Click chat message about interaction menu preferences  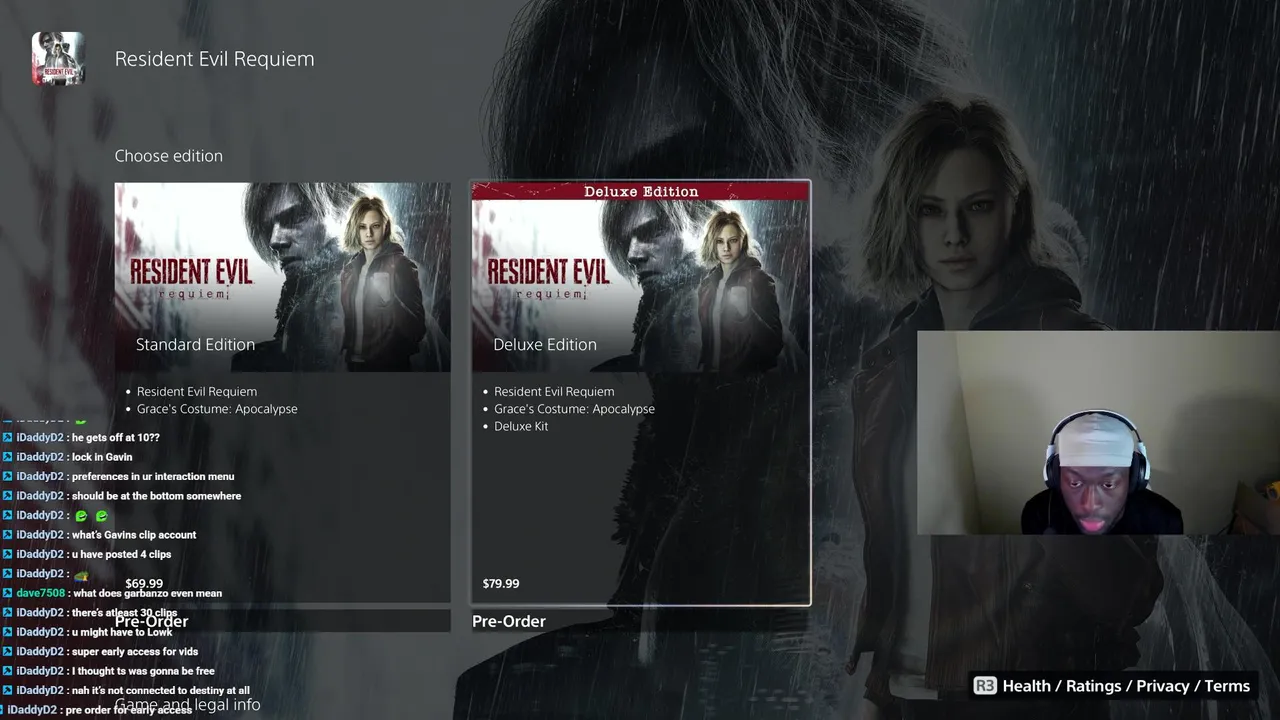pyautogui.click(x=153, y=476)
